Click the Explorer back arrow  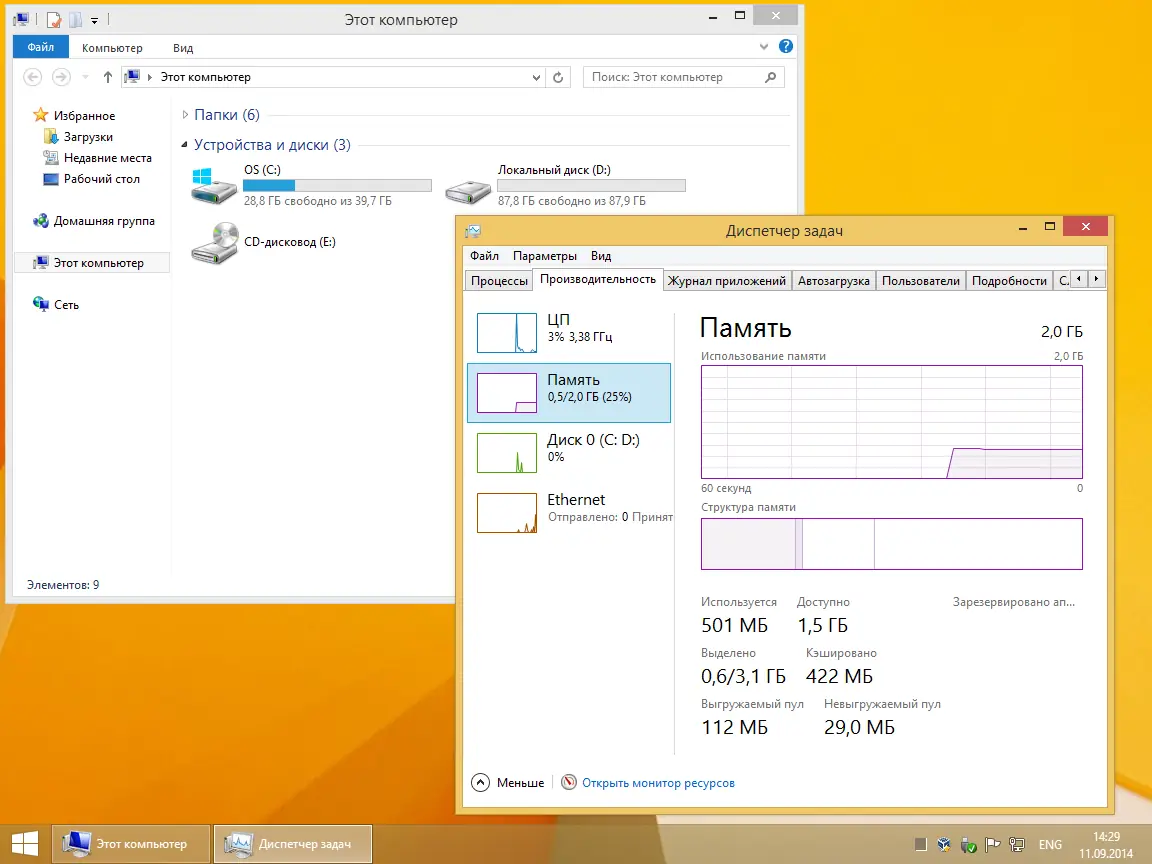(x=32, y=76)
